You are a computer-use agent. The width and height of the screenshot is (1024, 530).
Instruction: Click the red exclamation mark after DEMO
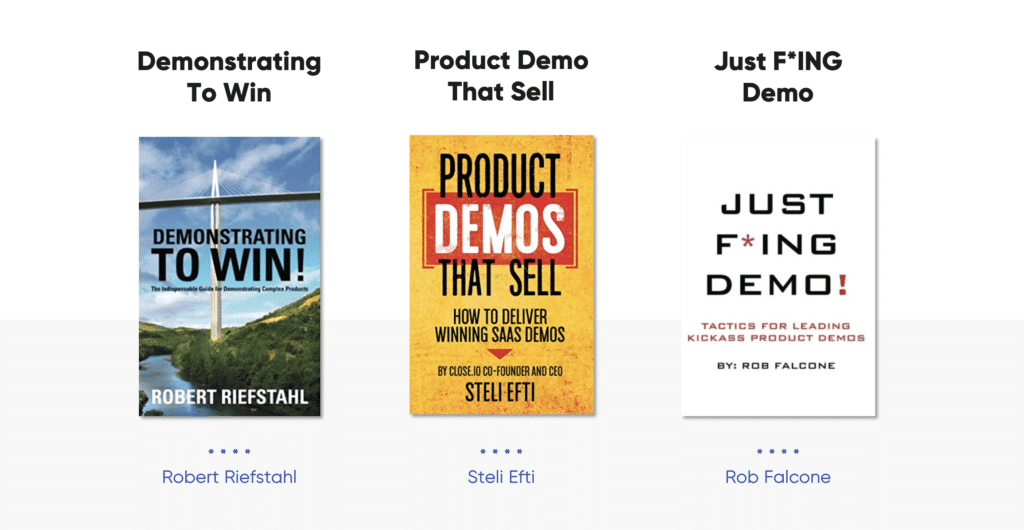(844, 285)
